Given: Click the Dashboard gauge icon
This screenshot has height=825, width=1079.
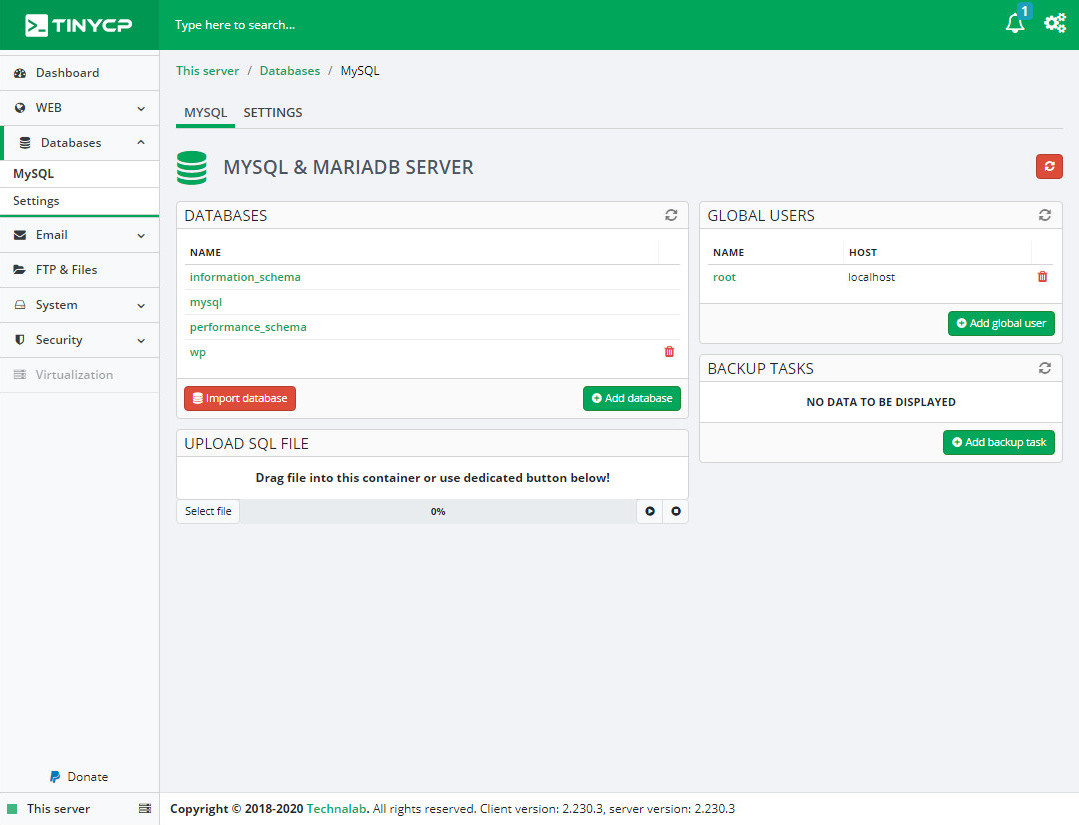Looking at the screenshot, I should point(20,73).
